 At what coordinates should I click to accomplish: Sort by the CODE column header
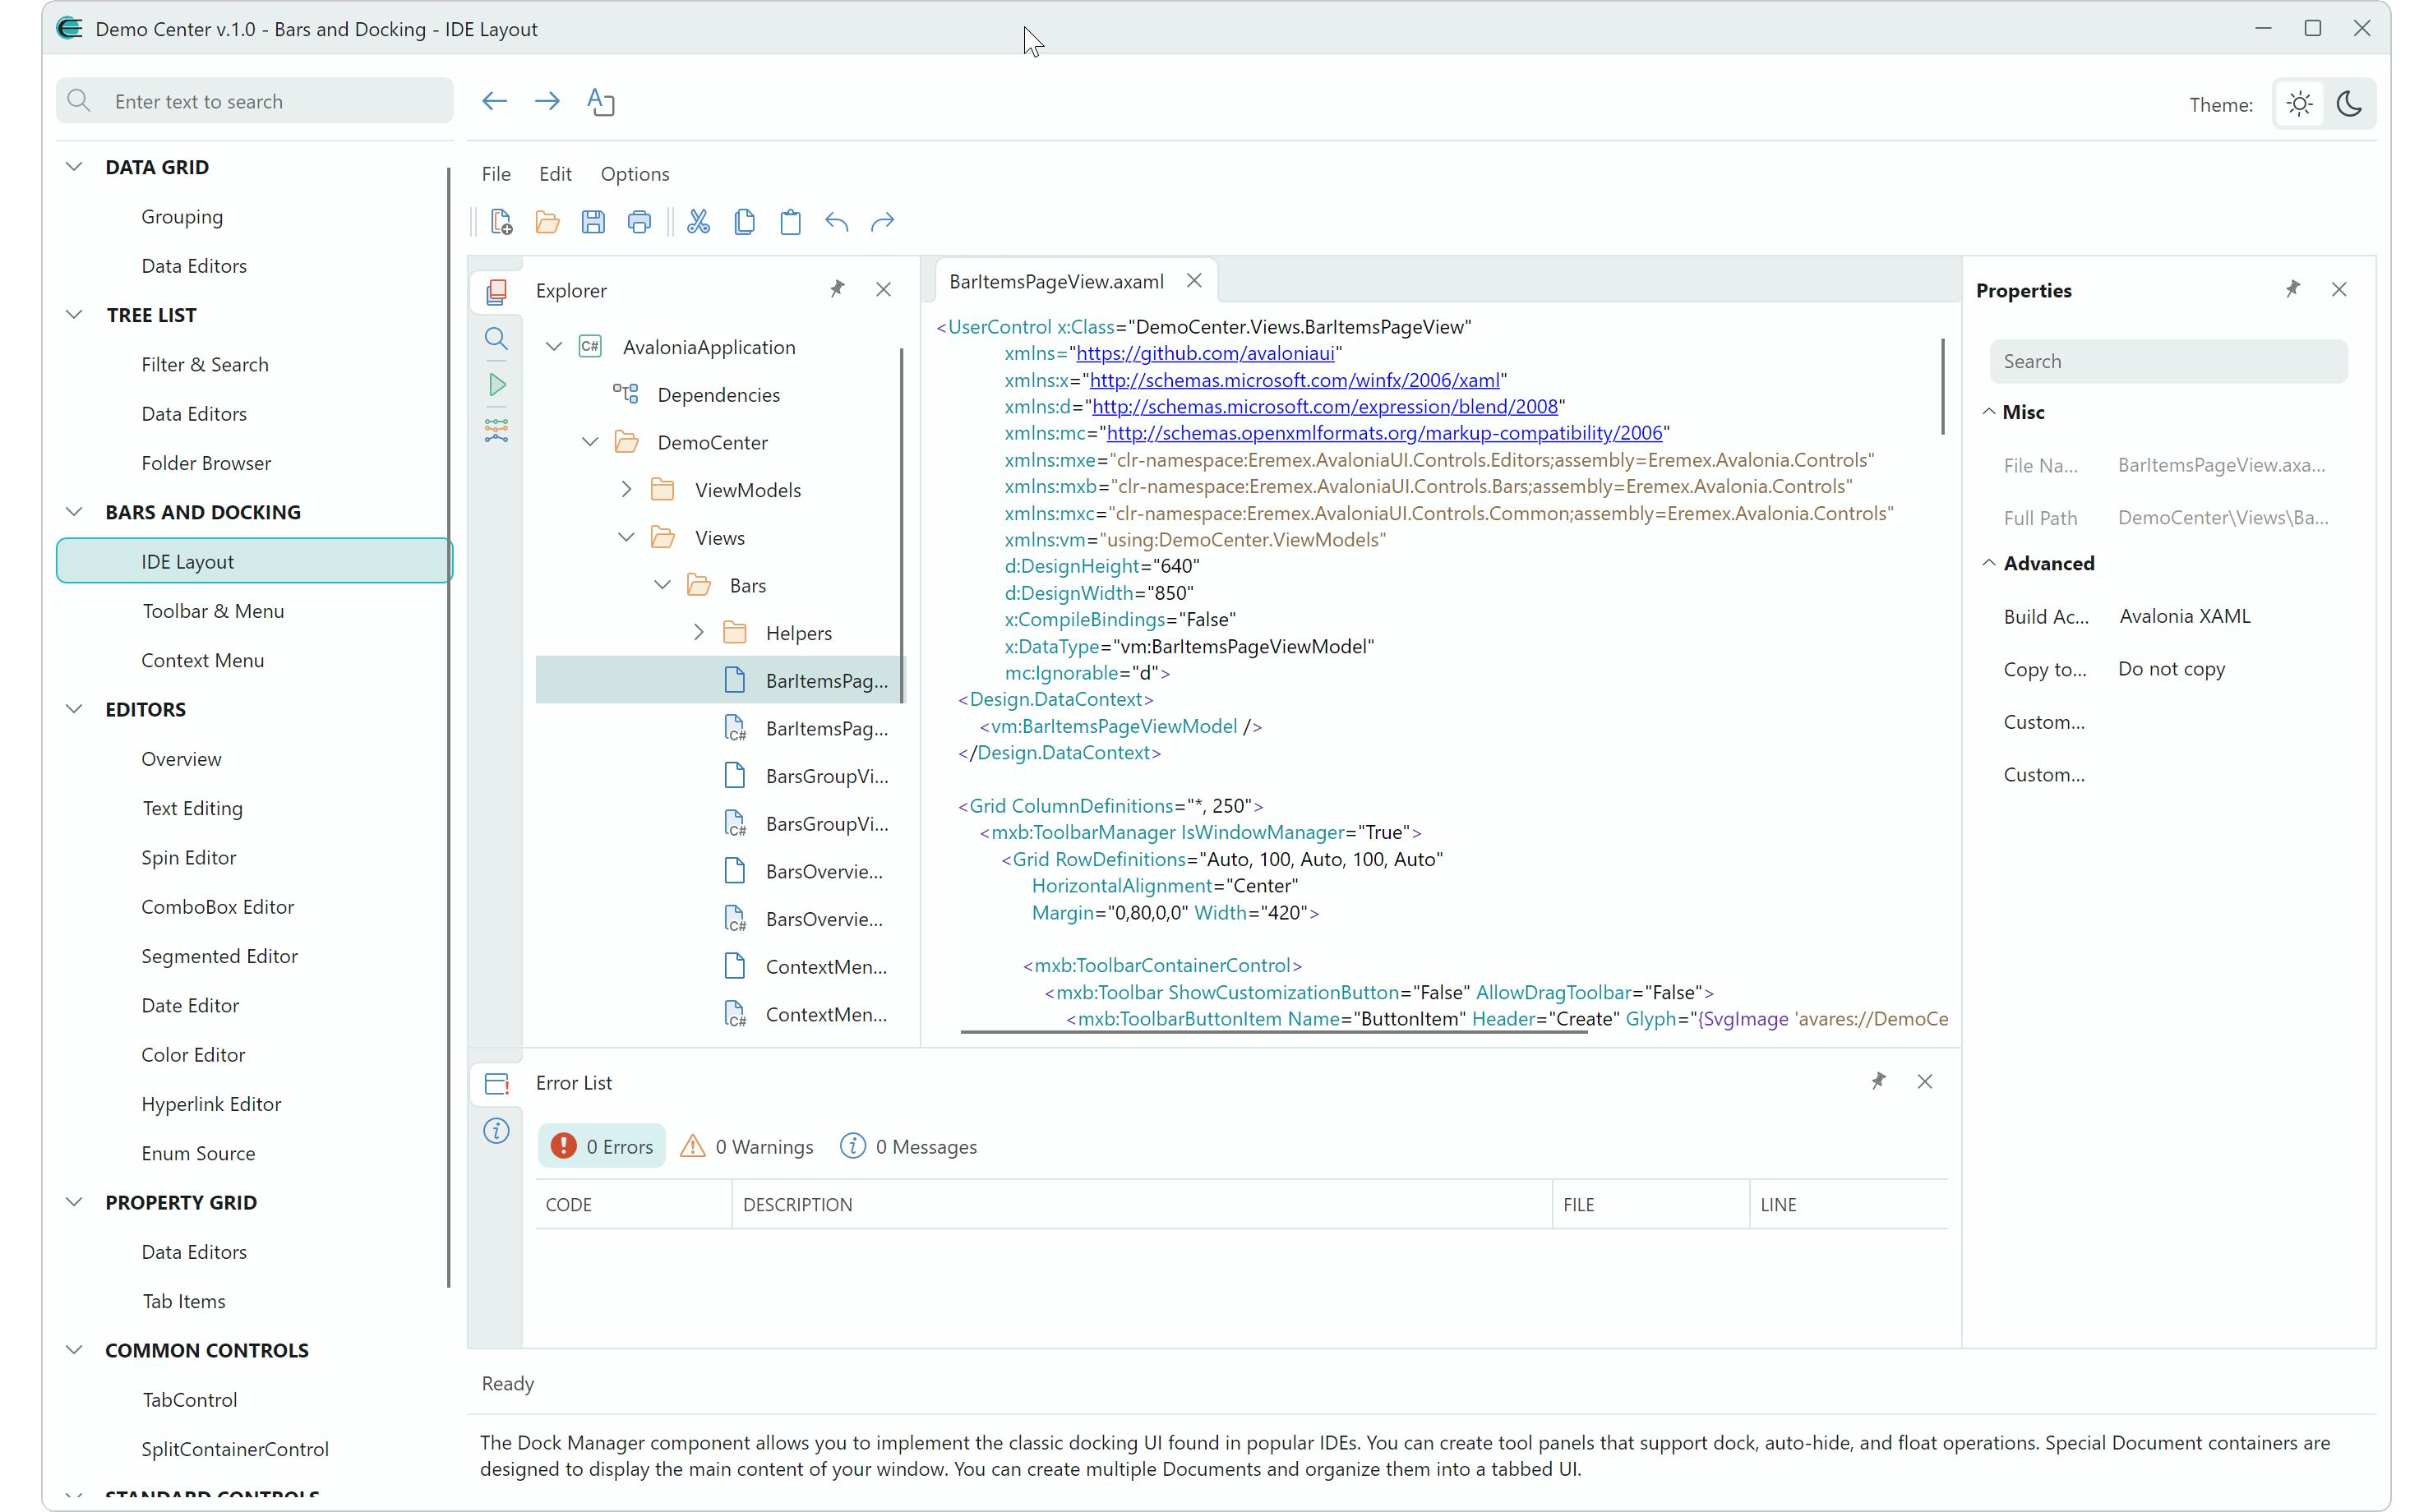click(x=634, y=1204)
